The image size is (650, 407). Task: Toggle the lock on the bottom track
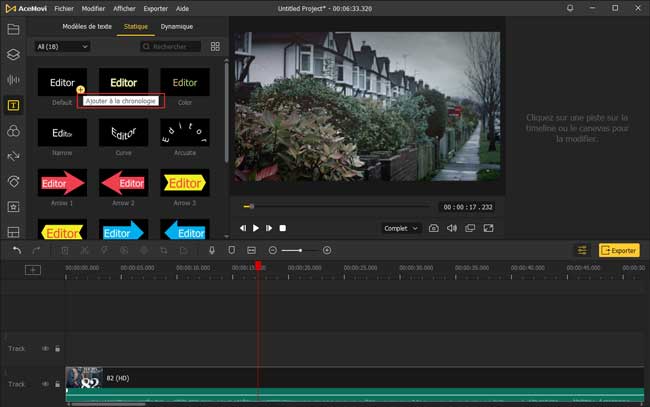[x=57, y=384]
